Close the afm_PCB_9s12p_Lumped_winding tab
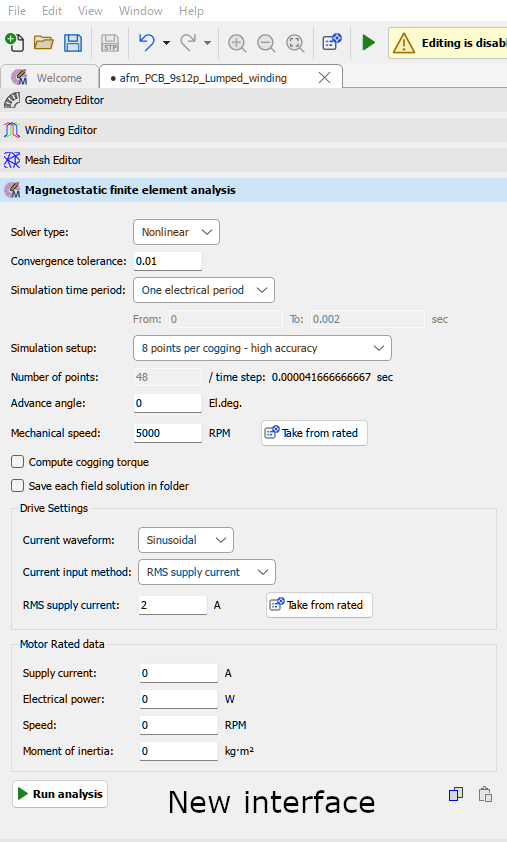Viewport: 507px width, 842px height. click(324, 78)
